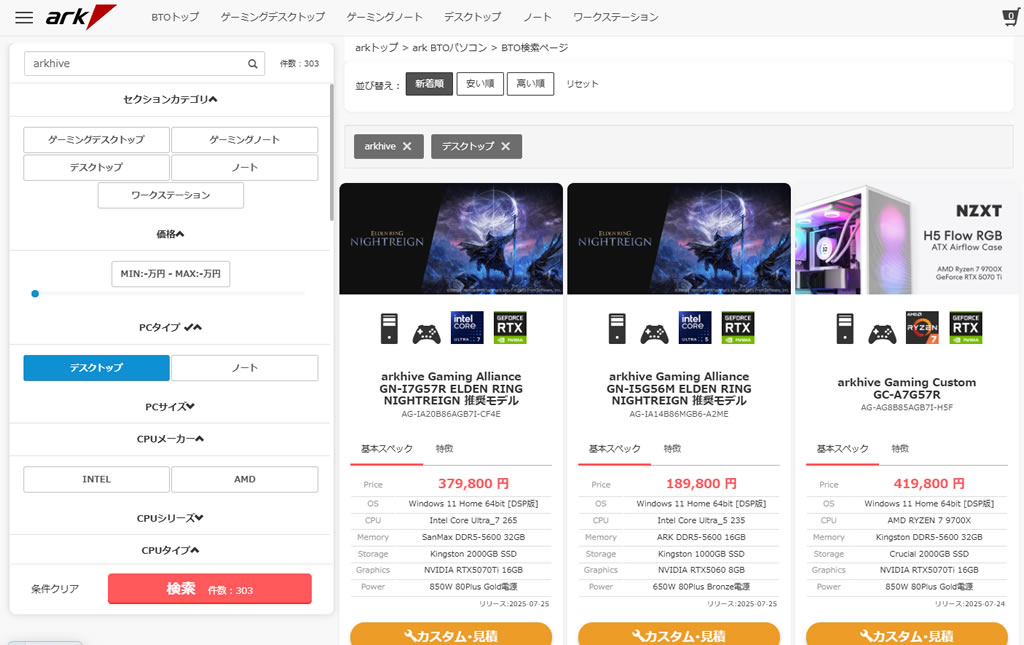Click the Intel Core Ultra 7 badge icon

(x=468, y=327)
